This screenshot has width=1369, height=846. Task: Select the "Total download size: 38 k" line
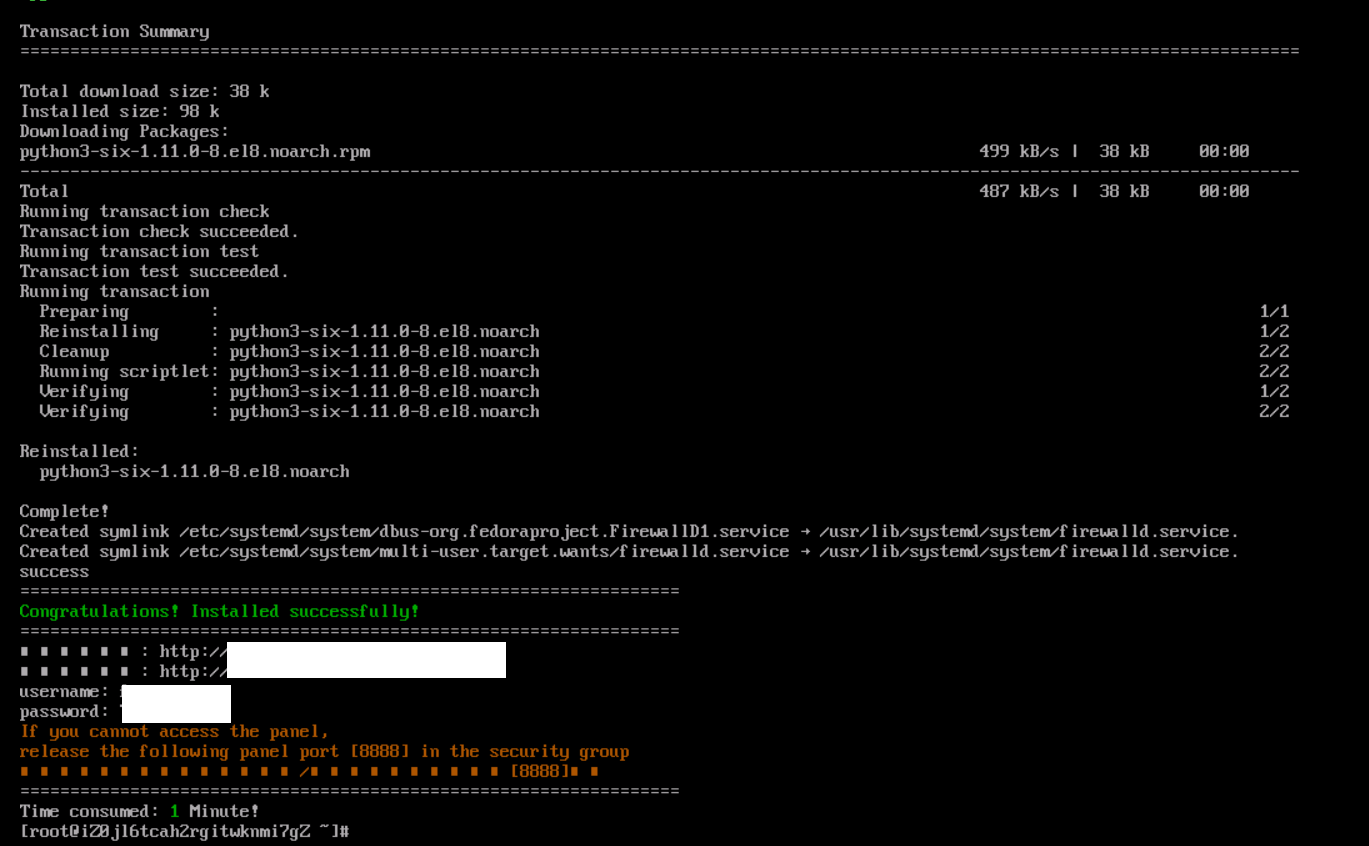pos(144,91)
